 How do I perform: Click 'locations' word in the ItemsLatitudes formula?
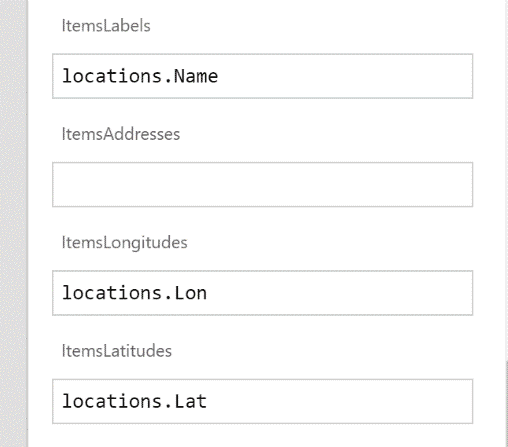112,401
